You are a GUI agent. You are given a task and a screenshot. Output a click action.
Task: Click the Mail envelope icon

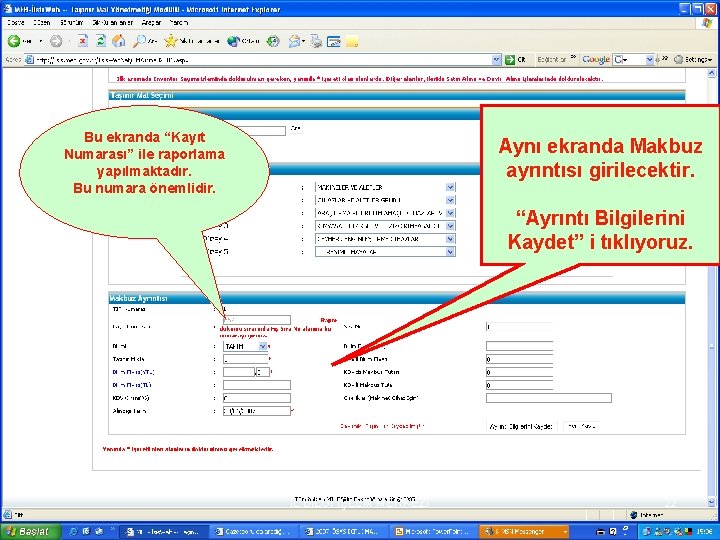pos(294,41)
